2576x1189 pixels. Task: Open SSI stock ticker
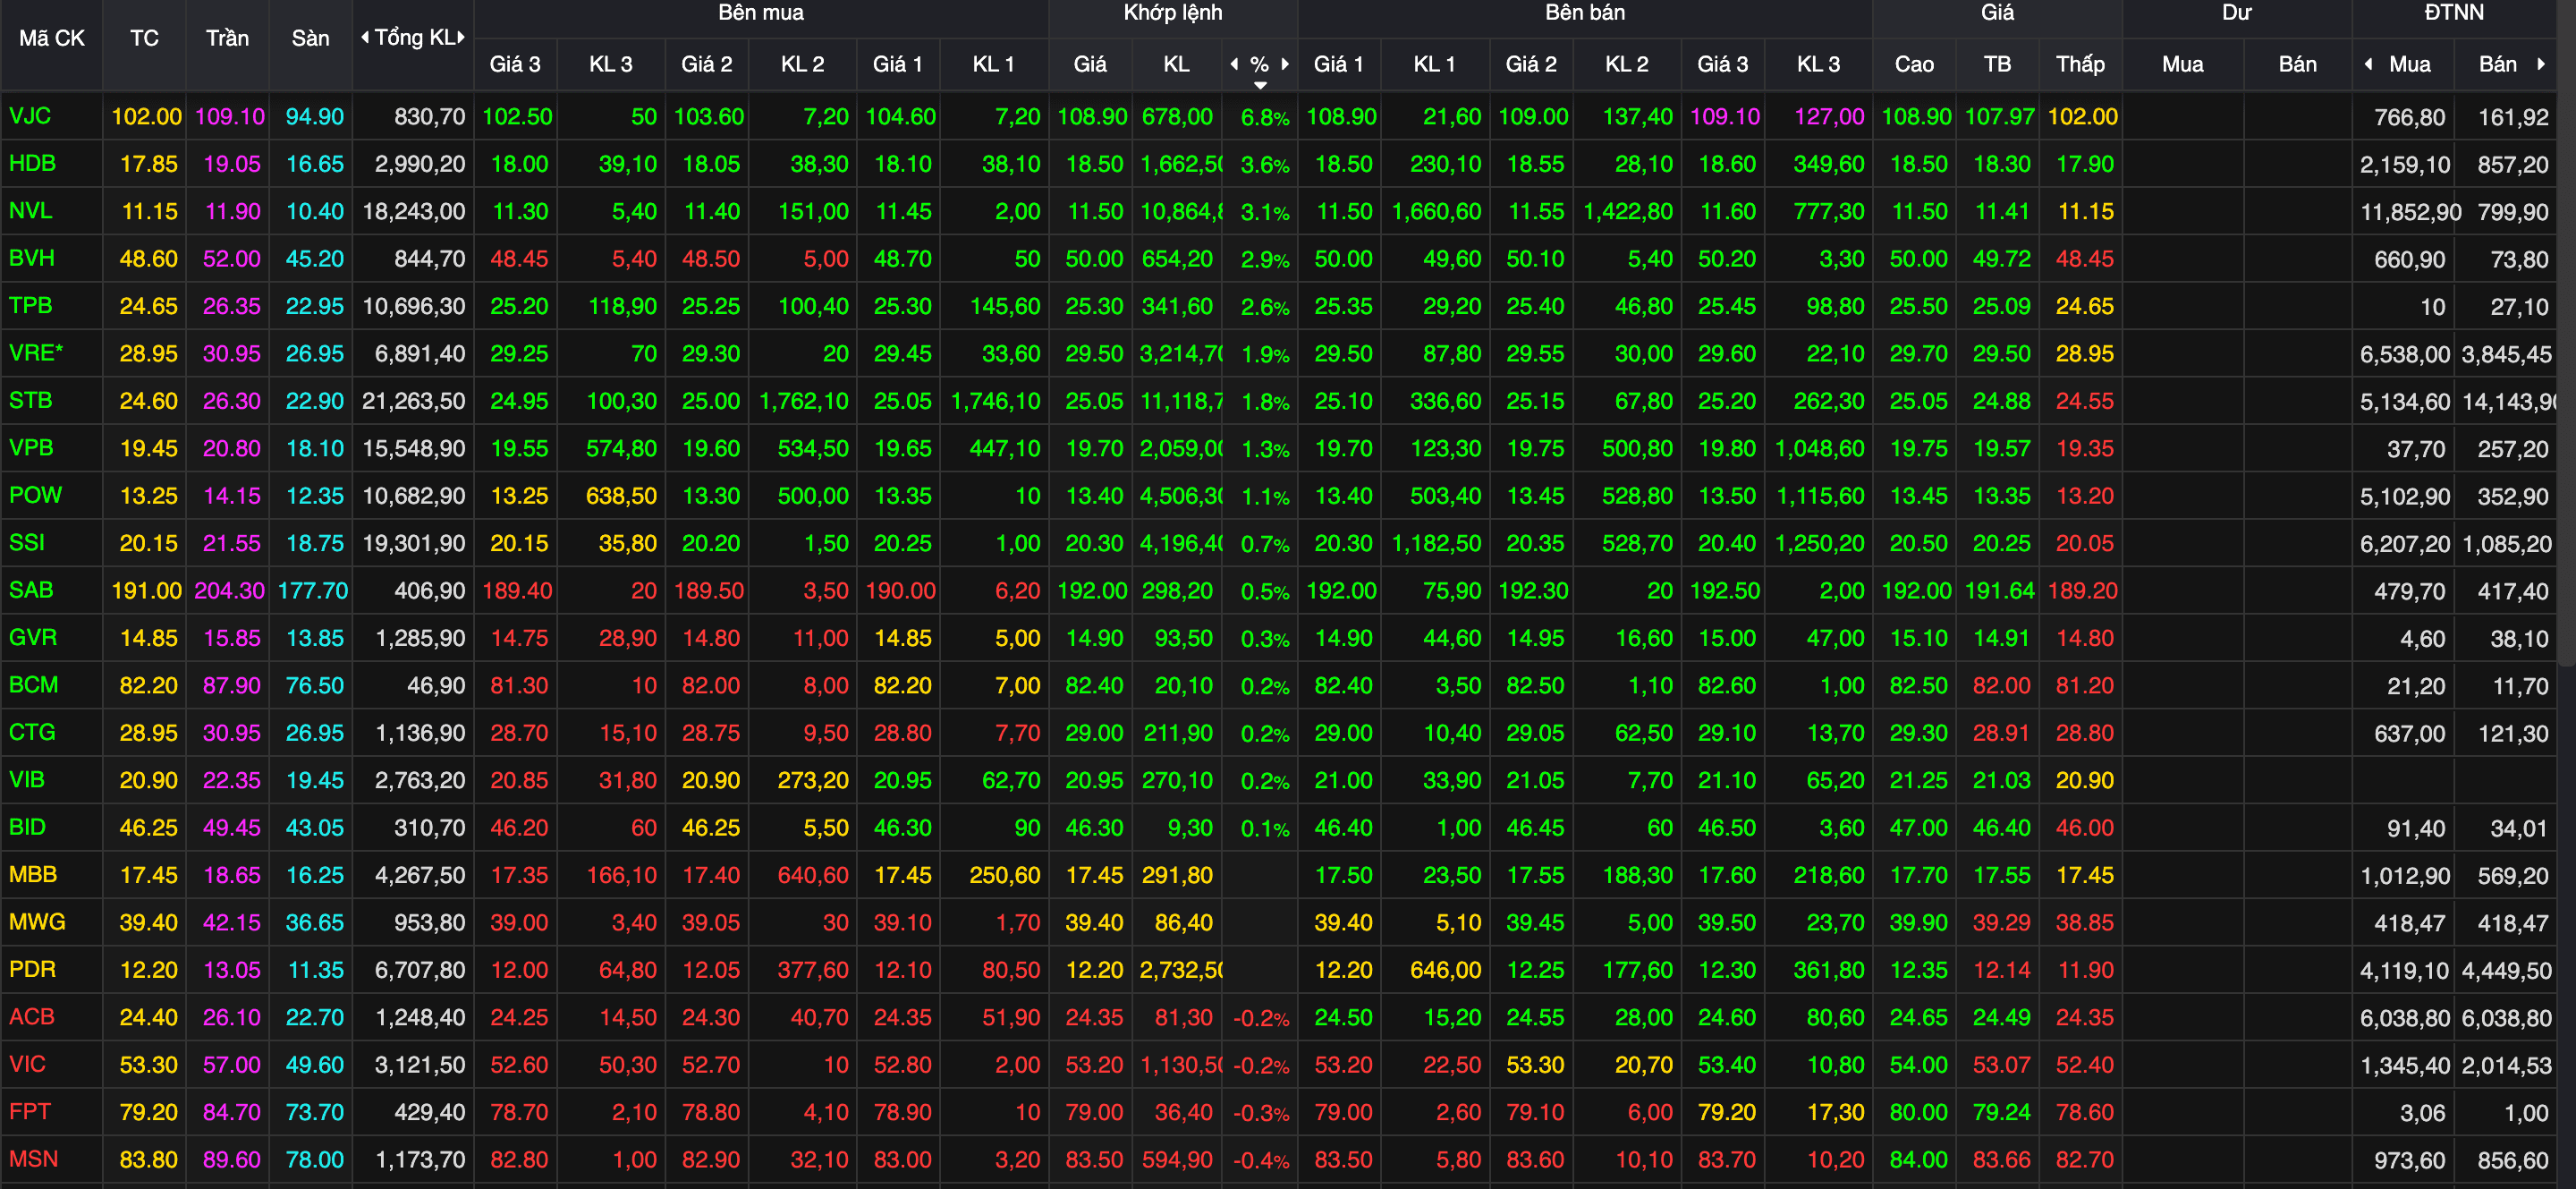coord(27,542)
